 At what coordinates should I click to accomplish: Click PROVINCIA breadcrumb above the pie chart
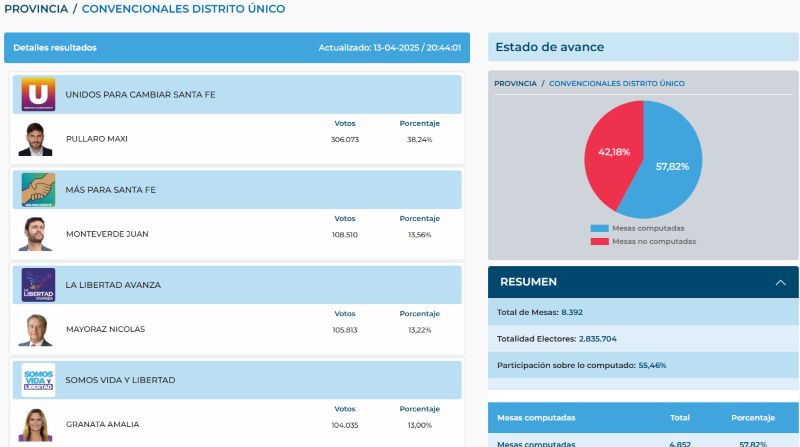click(x=515, y=83)
